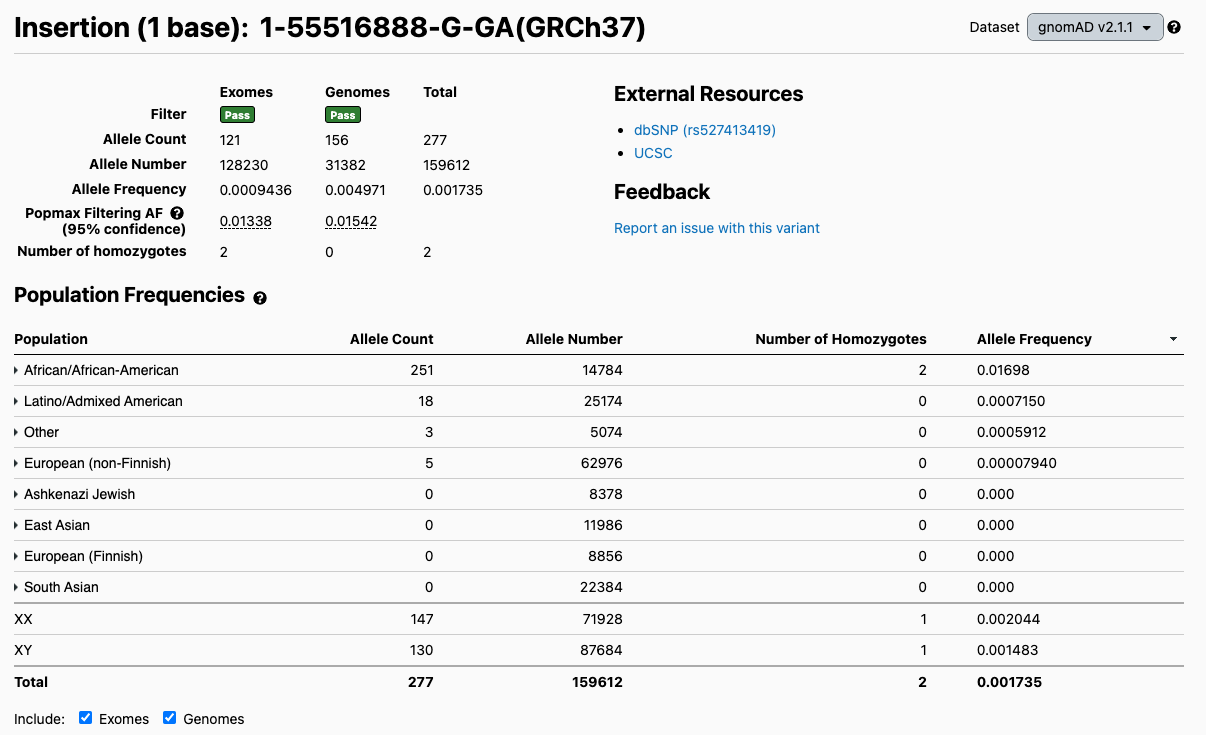1206x735 pixels.
Task: Expand the African/African-American population row
Action: pos(17,371)
